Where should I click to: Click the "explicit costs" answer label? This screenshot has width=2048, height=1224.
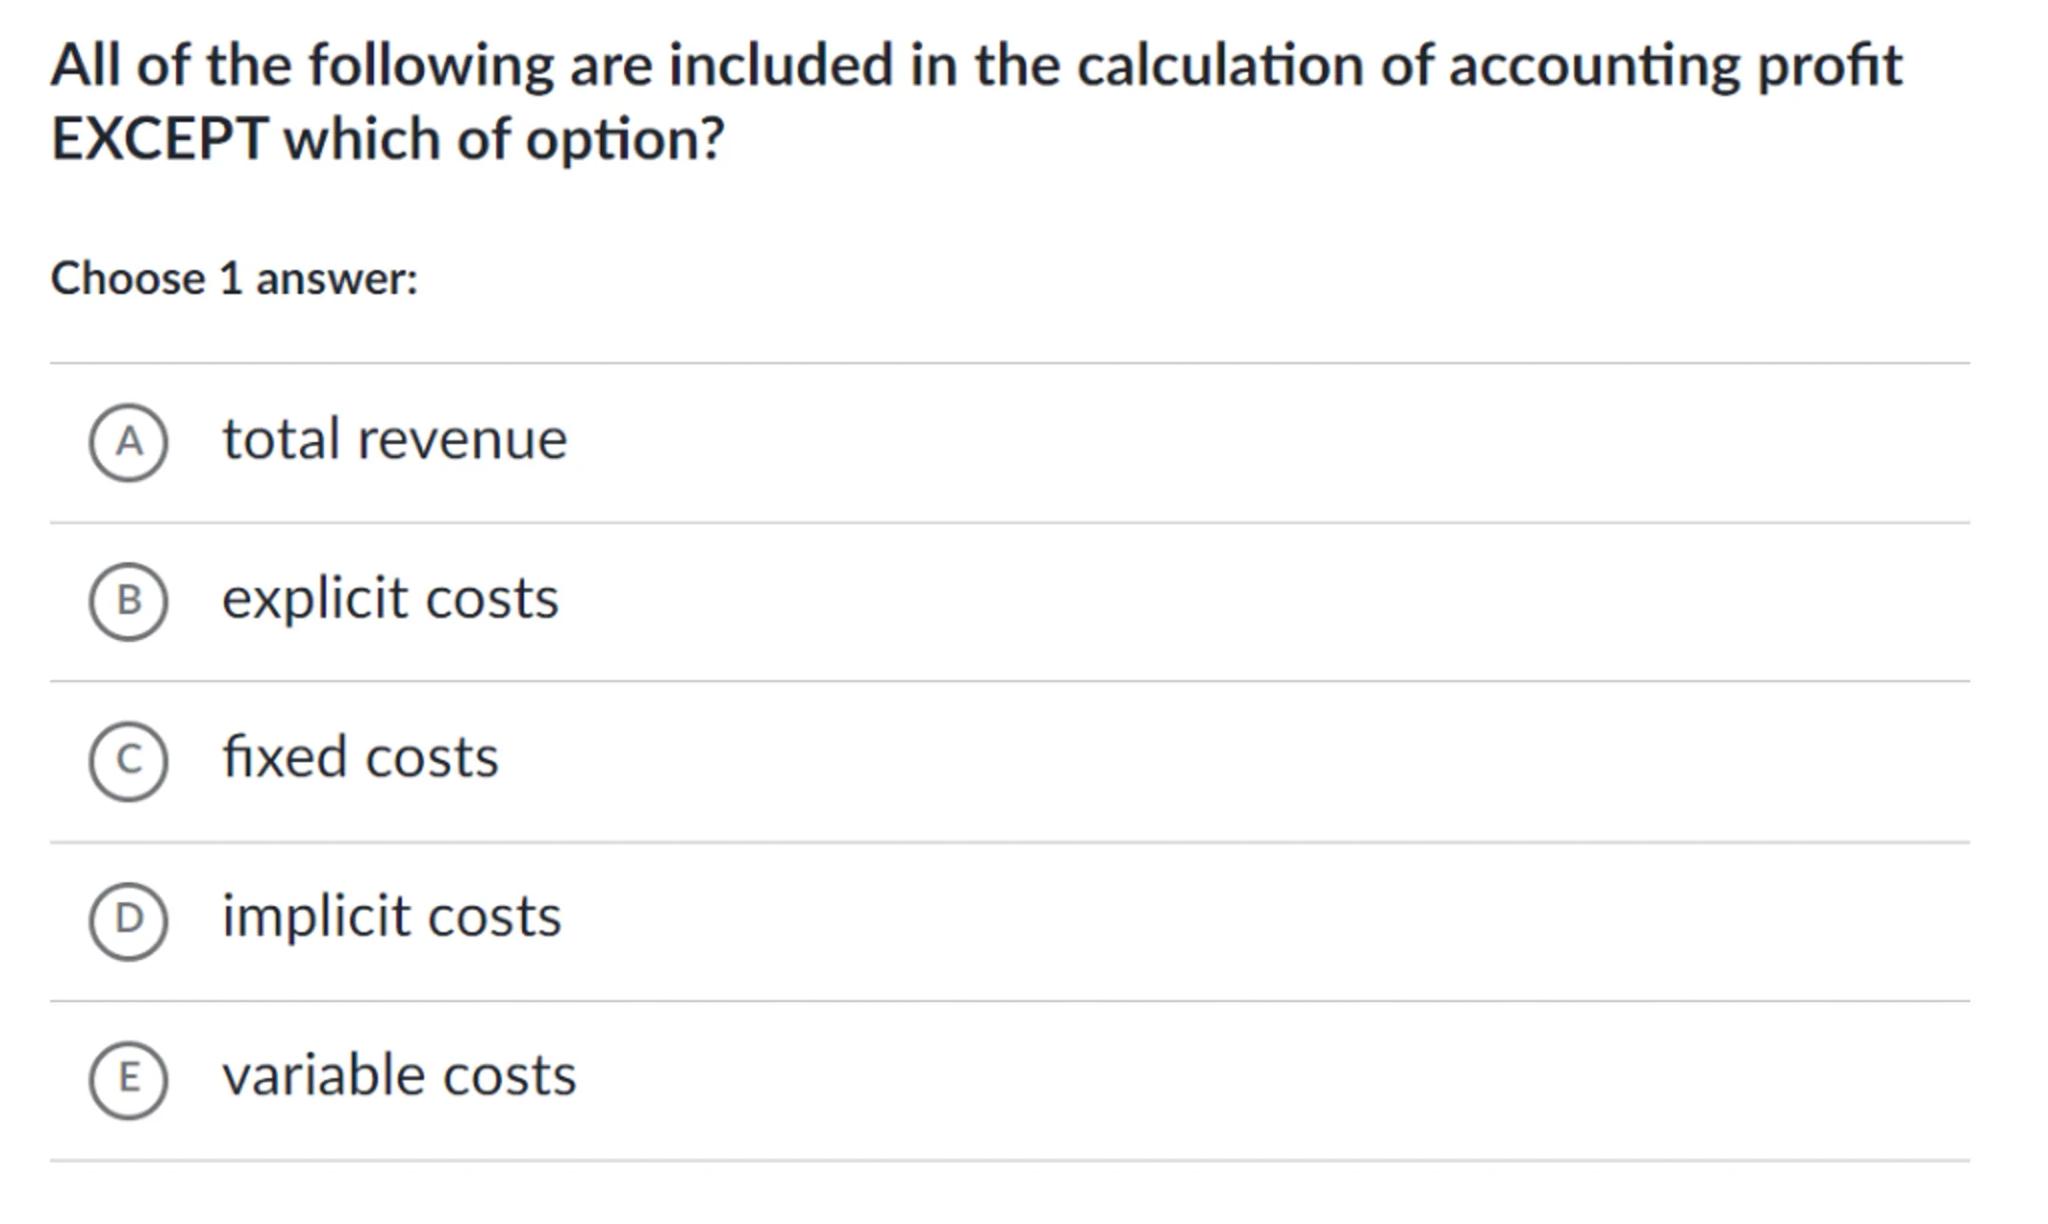390,599
